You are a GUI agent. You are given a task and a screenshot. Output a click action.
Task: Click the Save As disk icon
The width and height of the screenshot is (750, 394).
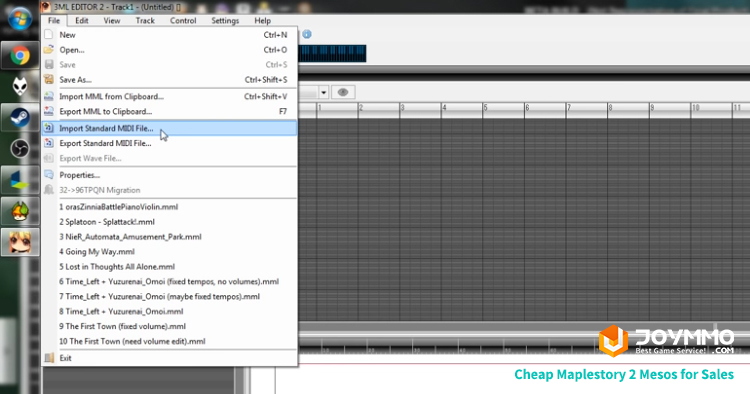pos(49,79)
